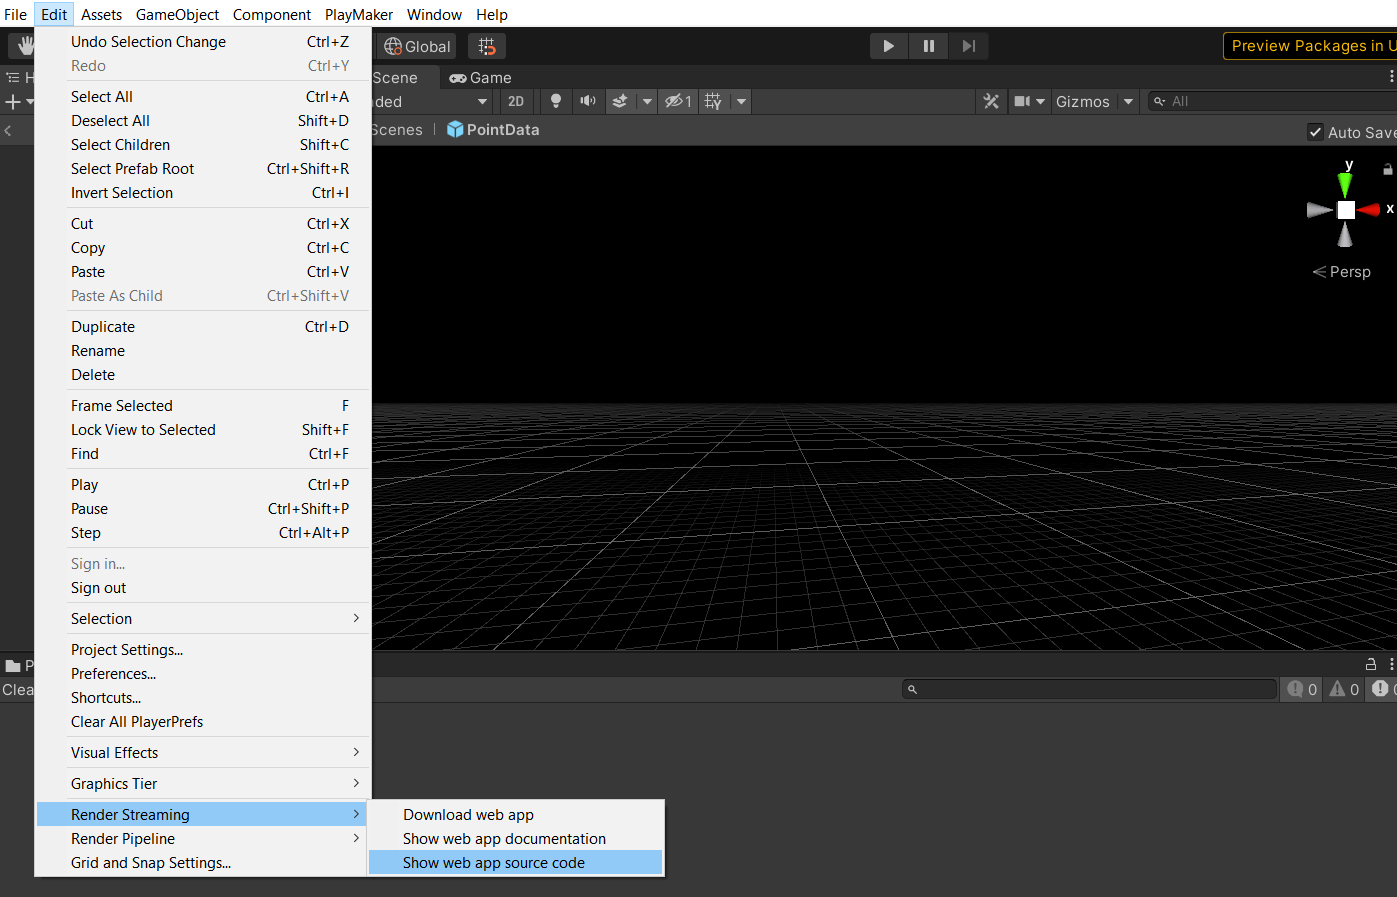
Task: Switch to the Game tab
Action: [x=480, y=77]
